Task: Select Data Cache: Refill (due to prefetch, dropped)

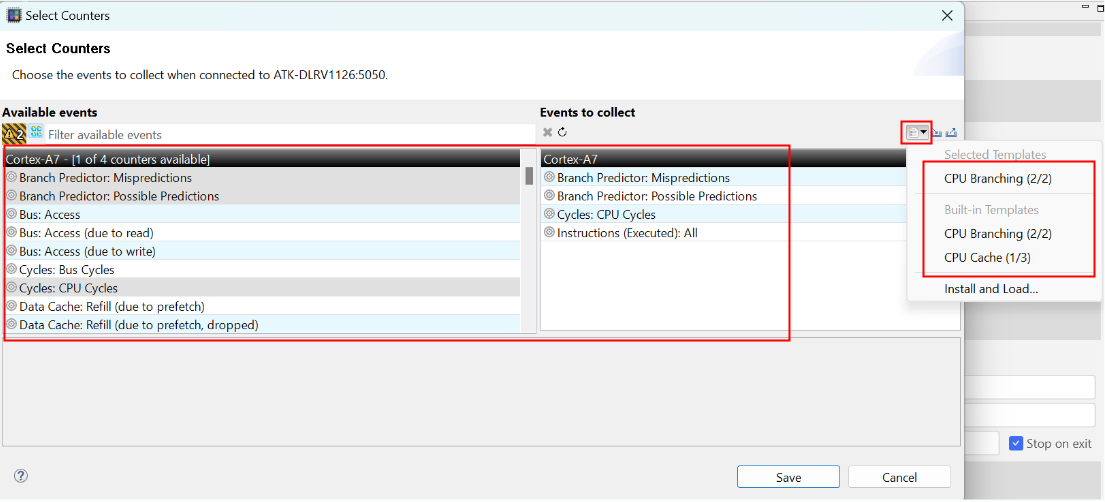Action: (138, 325)
